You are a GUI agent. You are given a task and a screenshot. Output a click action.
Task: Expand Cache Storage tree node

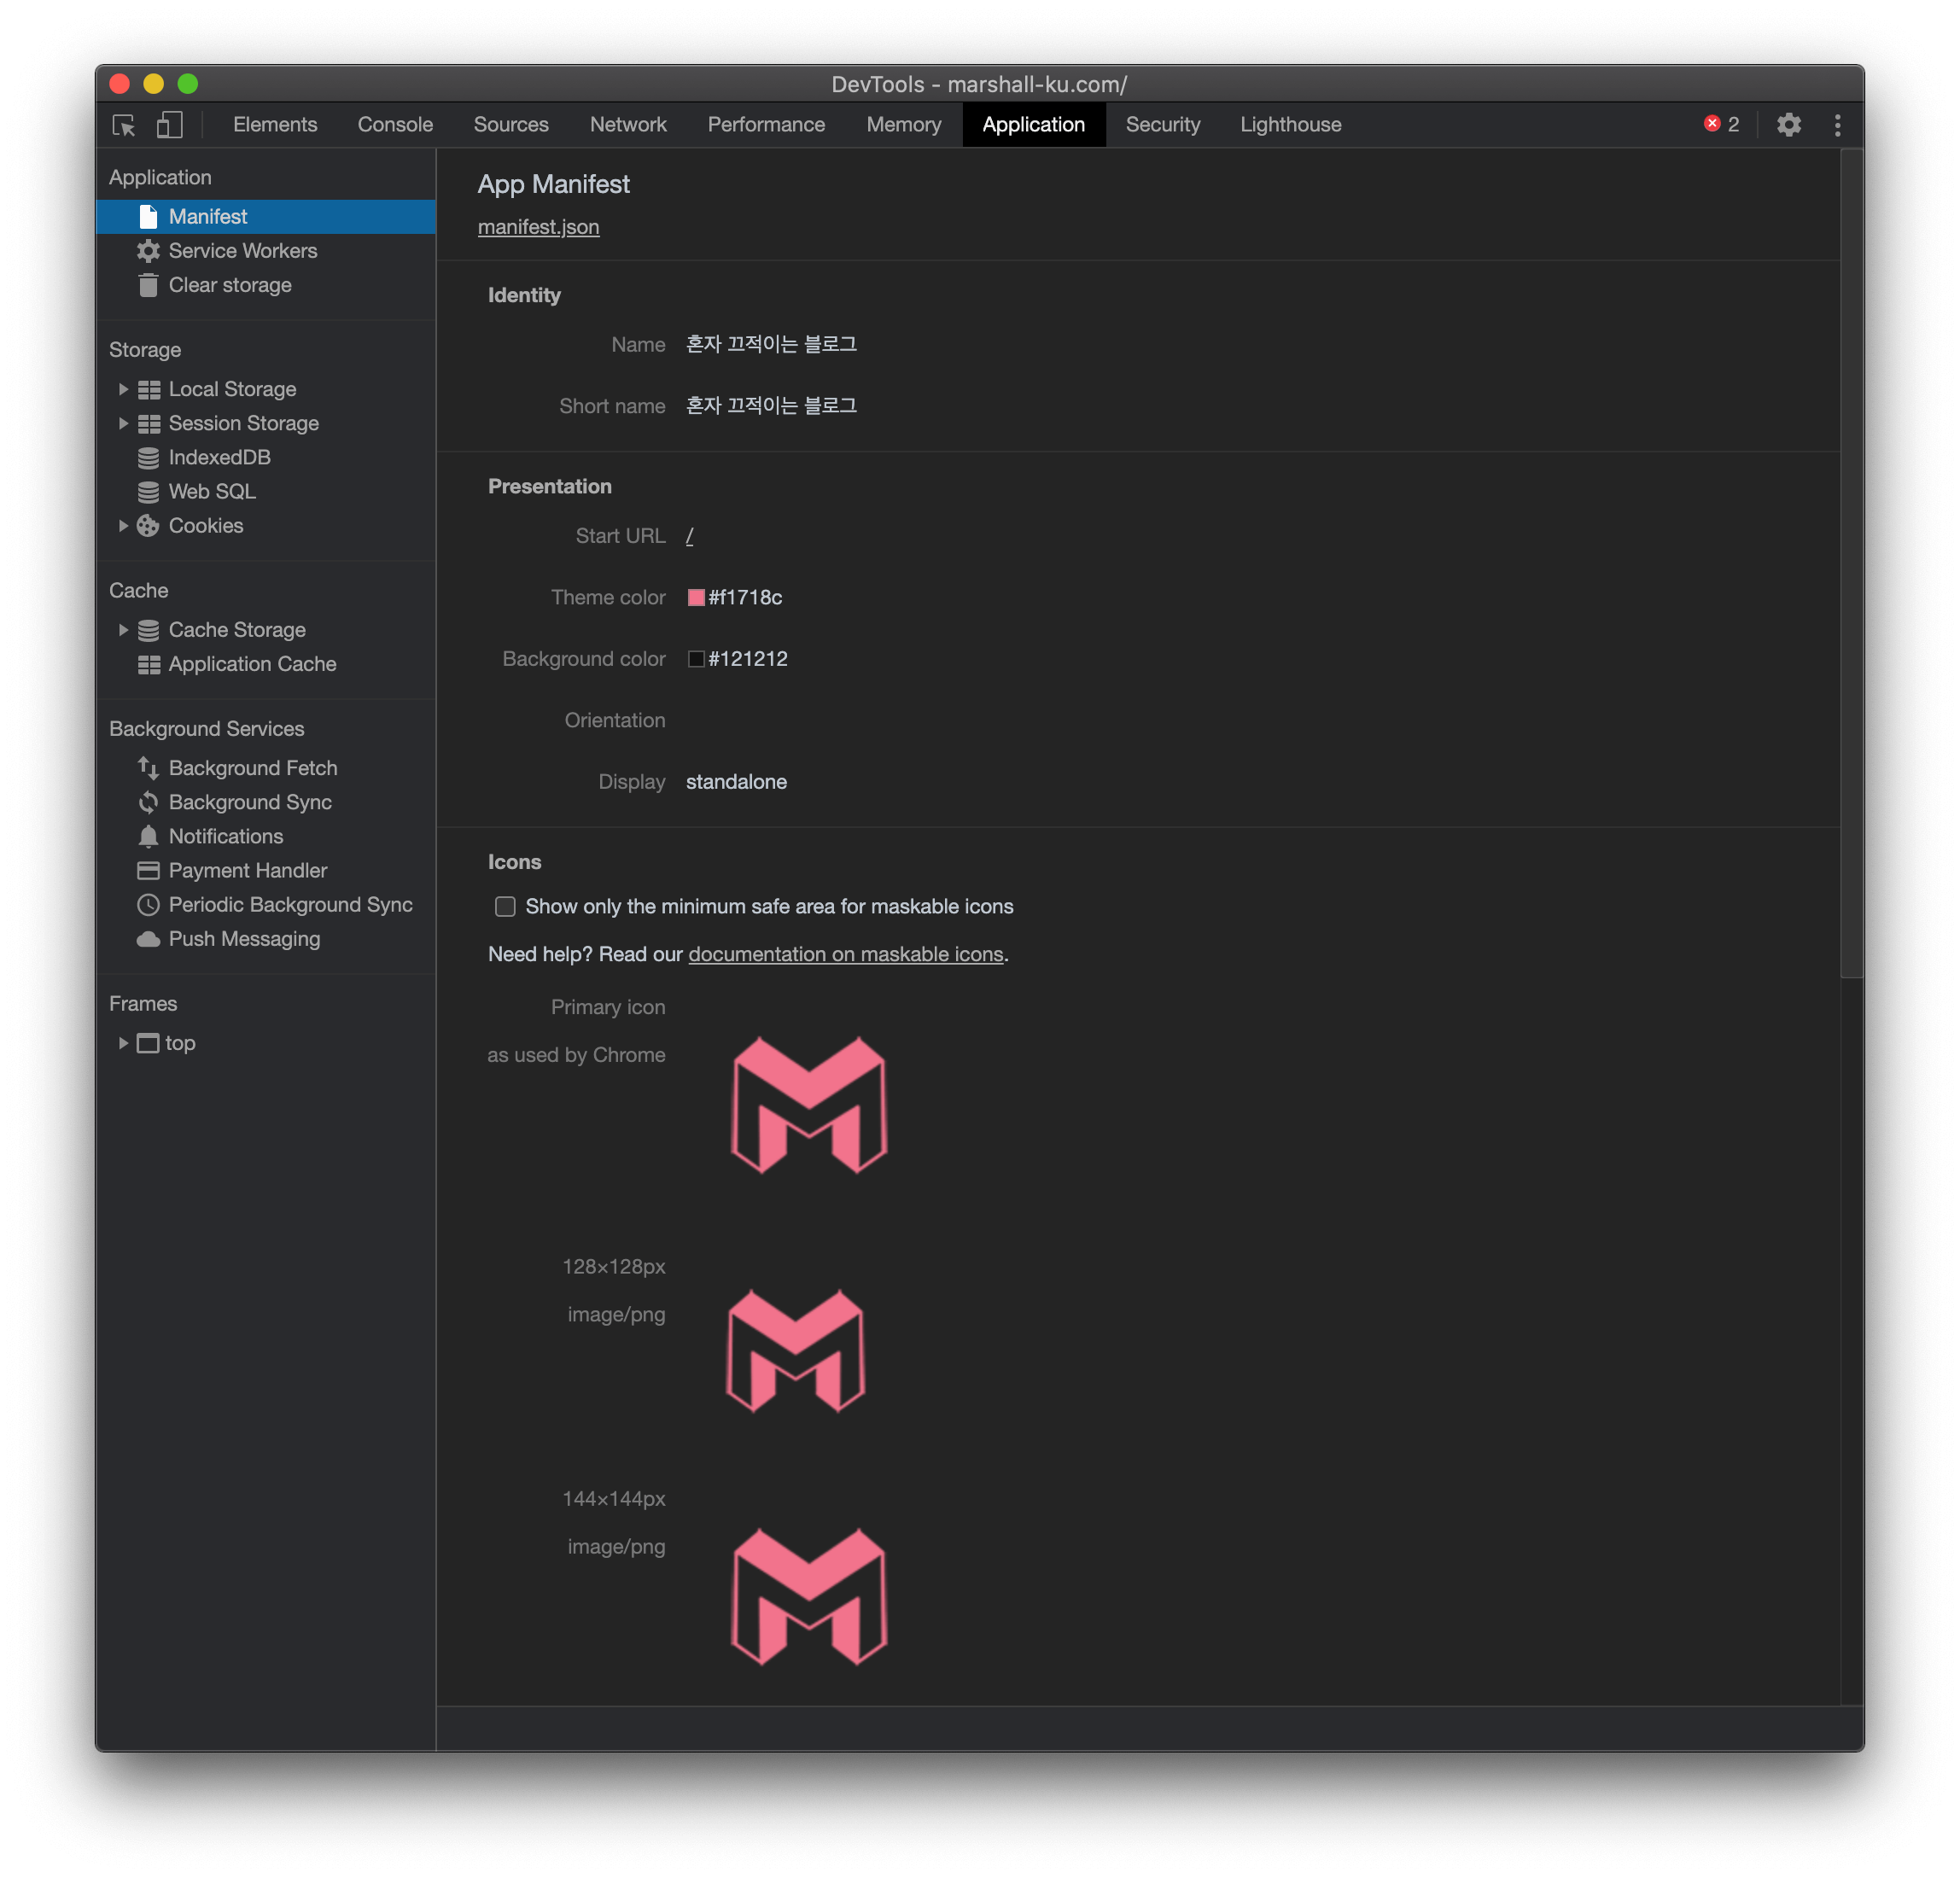(x=123, y=630)
